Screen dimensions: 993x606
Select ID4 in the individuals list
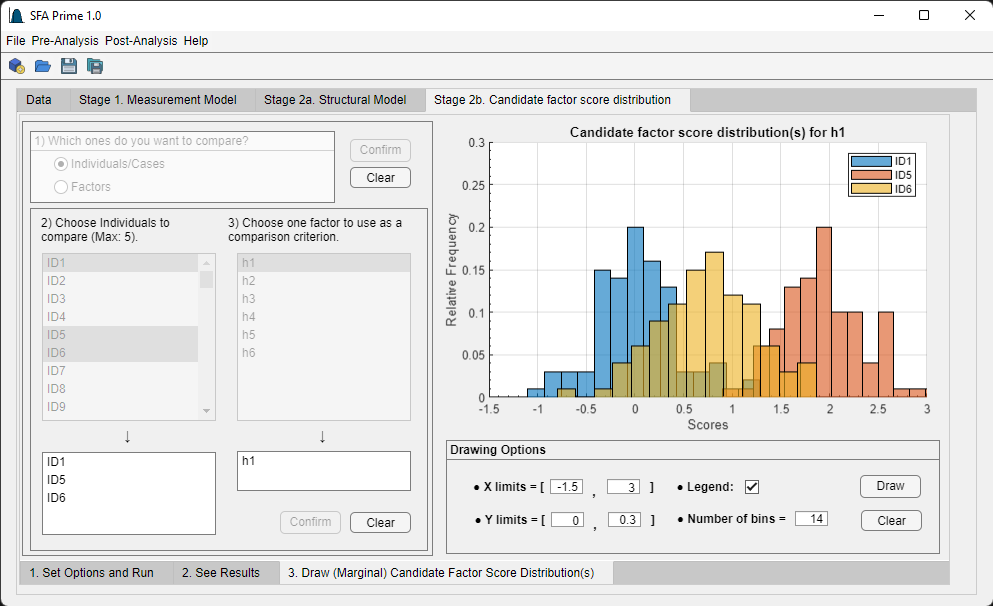[120, 317]
